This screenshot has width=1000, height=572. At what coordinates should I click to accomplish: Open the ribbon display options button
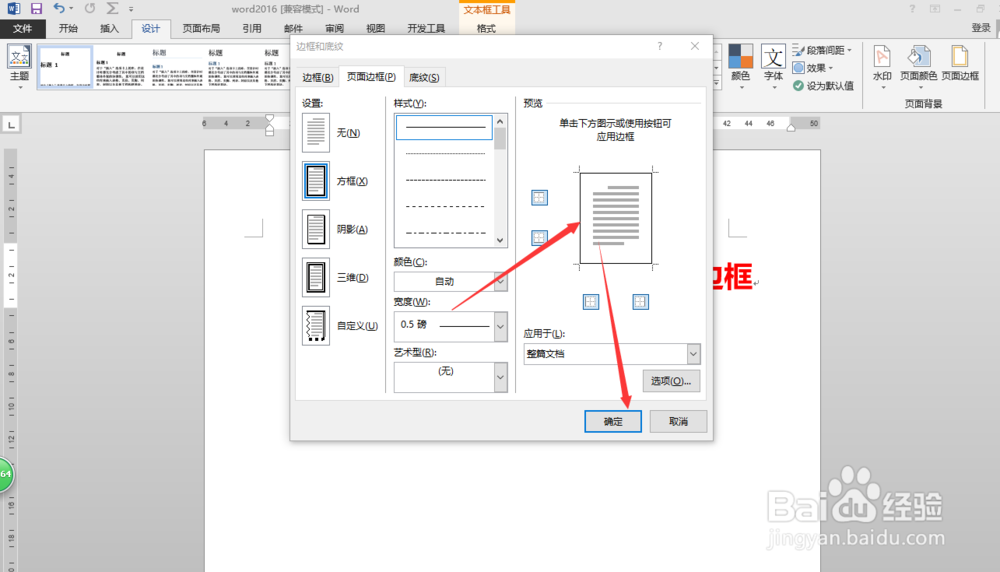(x=934, y=8)
